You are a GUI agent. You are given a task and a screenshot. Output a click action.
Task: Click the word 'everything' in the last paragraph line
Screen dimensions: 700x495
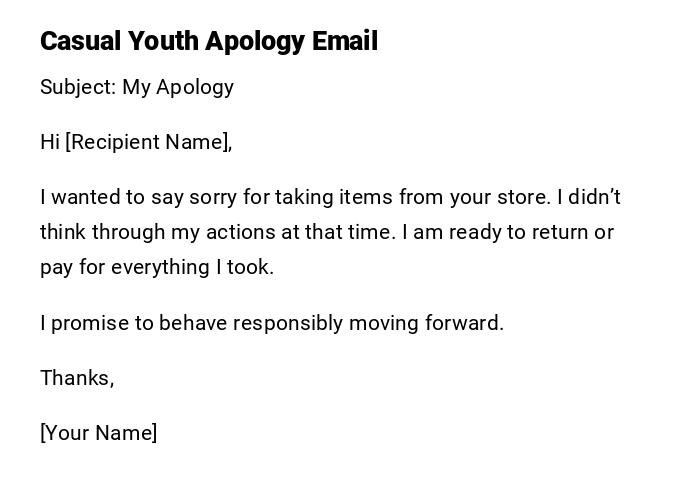click(x=156, y=267)
